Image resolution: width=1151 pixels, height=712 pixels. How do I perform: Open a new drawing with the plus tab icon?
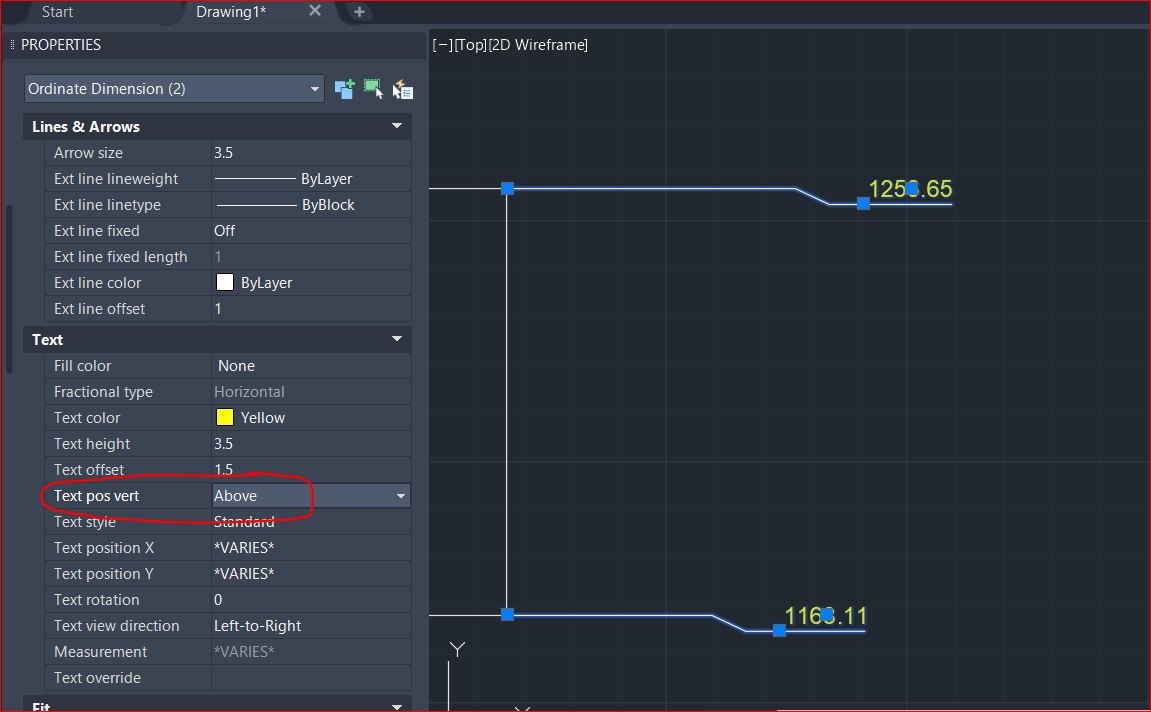(x=358, y=12)
